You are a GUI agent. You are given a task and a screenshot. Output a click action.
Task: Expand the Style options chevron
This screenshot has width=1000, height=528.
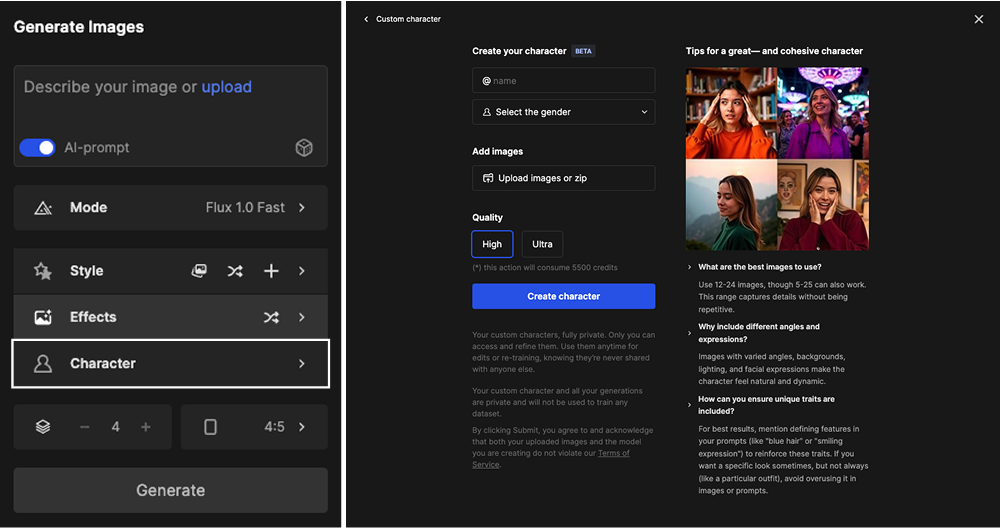pyautogui.click(x=302, y=271)
